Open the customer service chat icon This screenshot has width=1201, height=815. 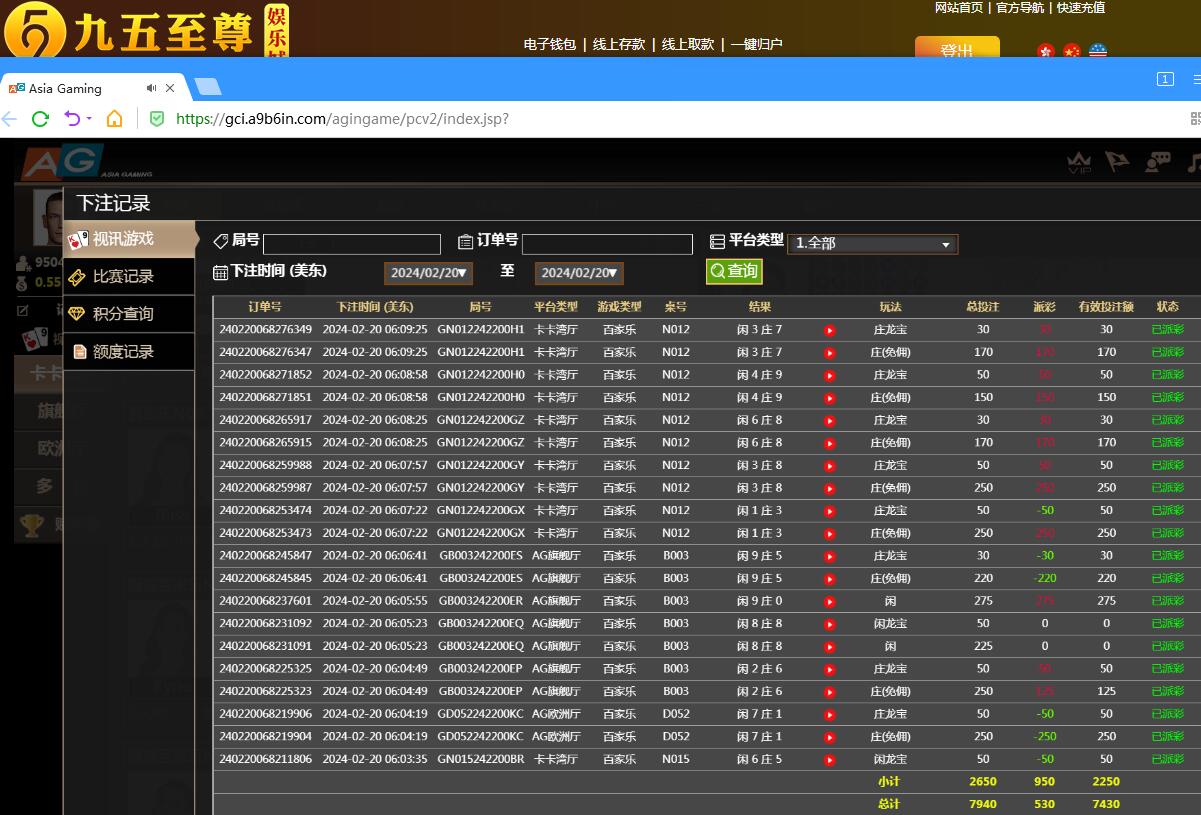click(x=1158, y=161)
